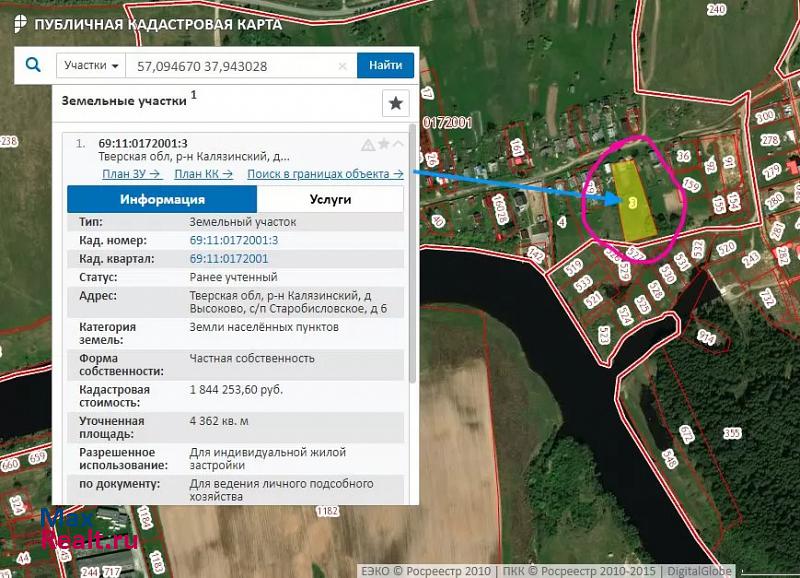Click cadastral number link 69:11:0172001:3 in table
The height and width of the screenshot is (578, 800).
tap(234, 241)
